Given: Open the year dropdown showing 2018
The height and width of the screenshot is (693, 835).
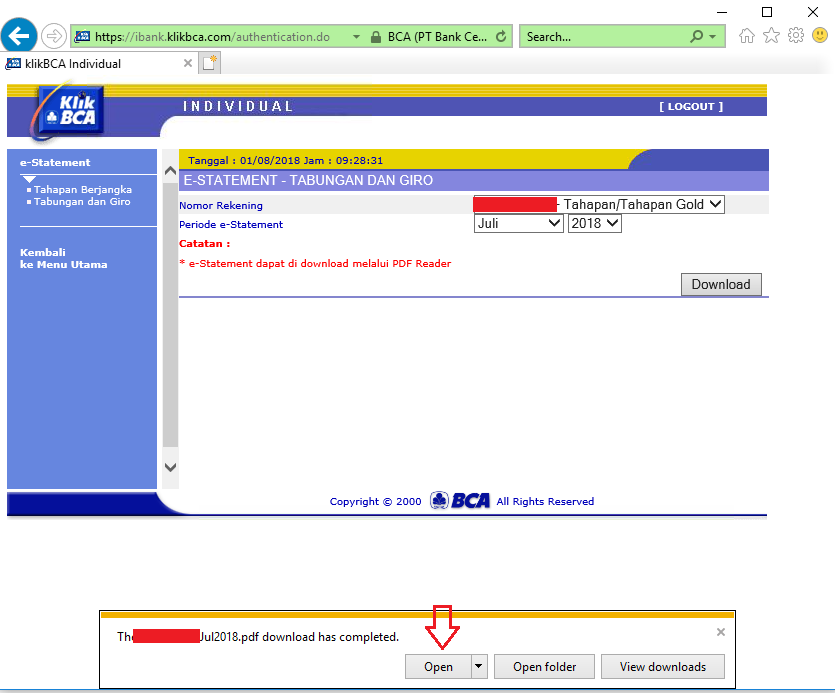Looking at the screenshot, I should coord(594,224).
